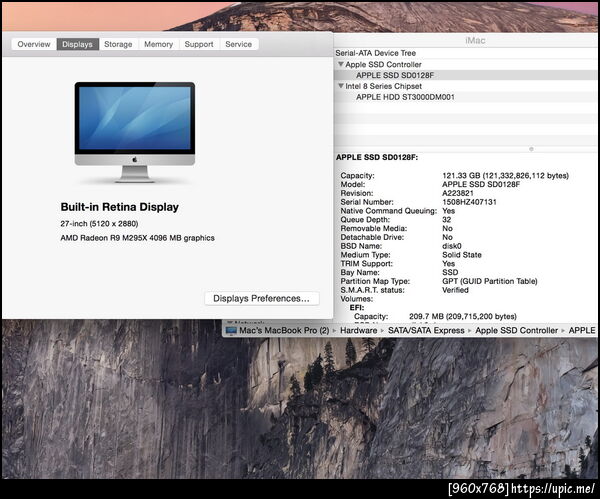
Task: Collapse the Intel 8 Series Chipset node
Action: click(x=341, y=86)
